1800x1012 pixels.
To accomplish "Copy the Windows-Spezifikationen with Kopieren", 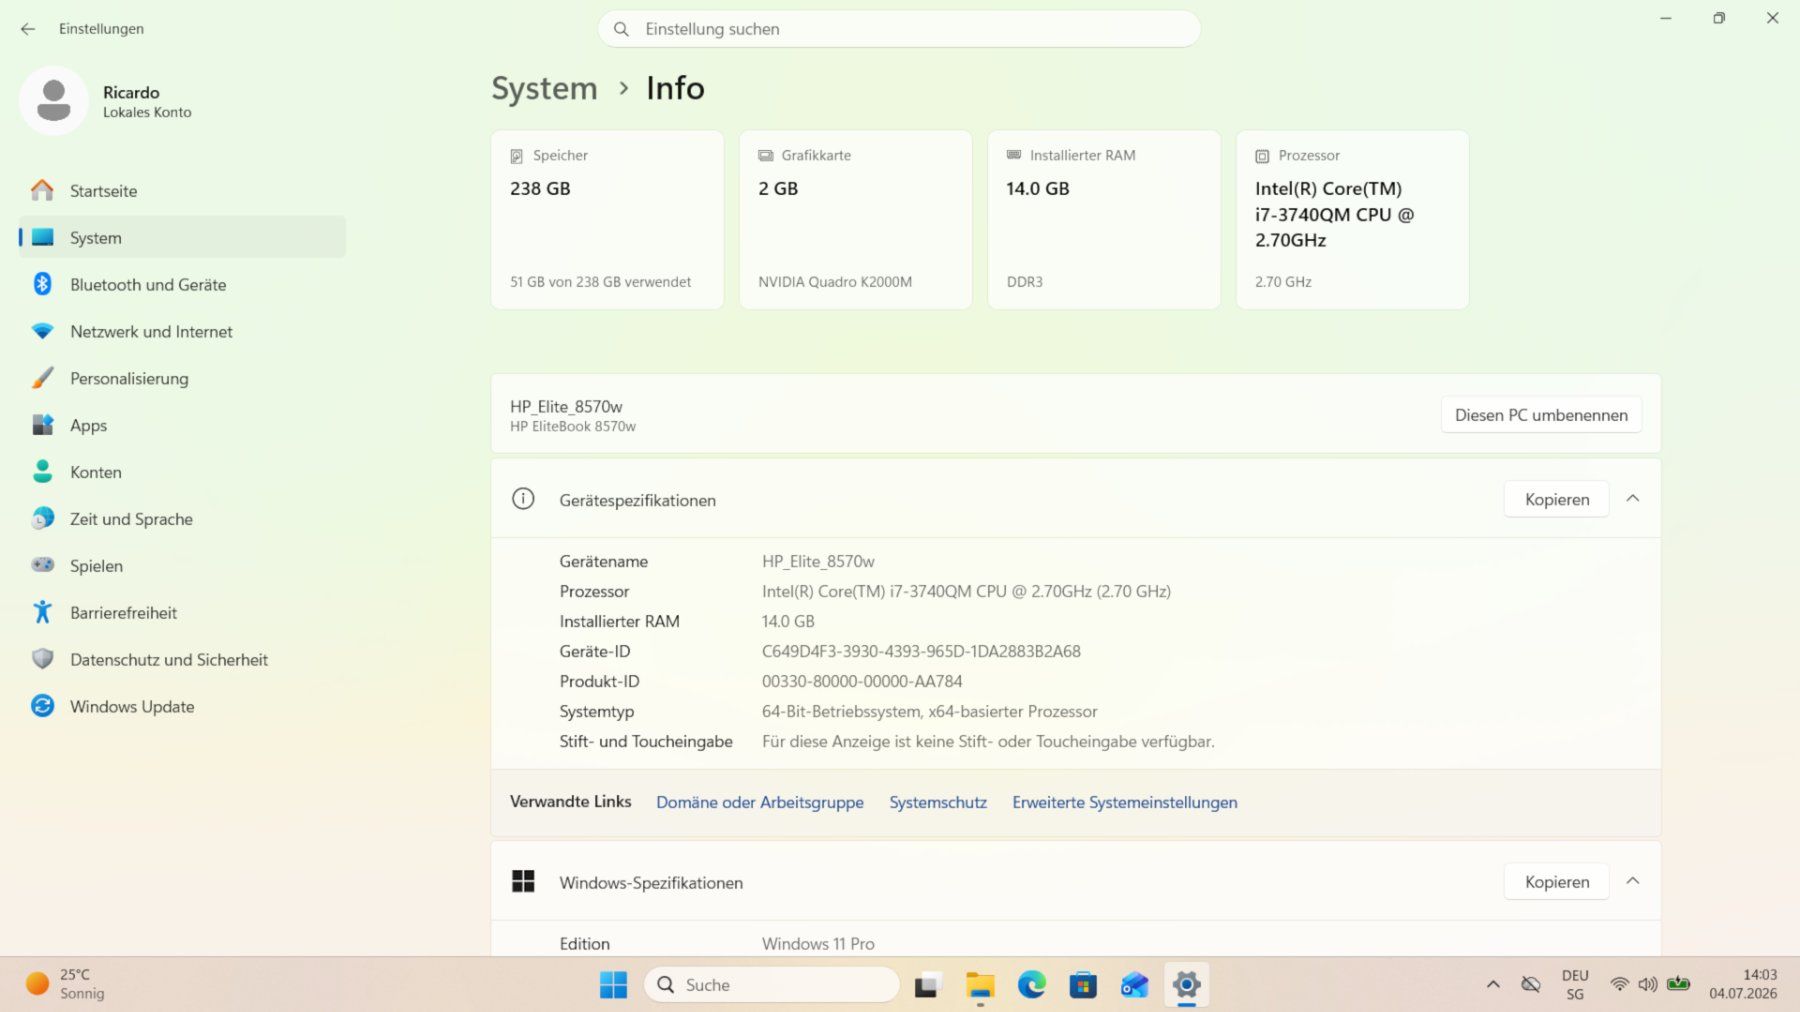I will click(x=1556, y=882).
